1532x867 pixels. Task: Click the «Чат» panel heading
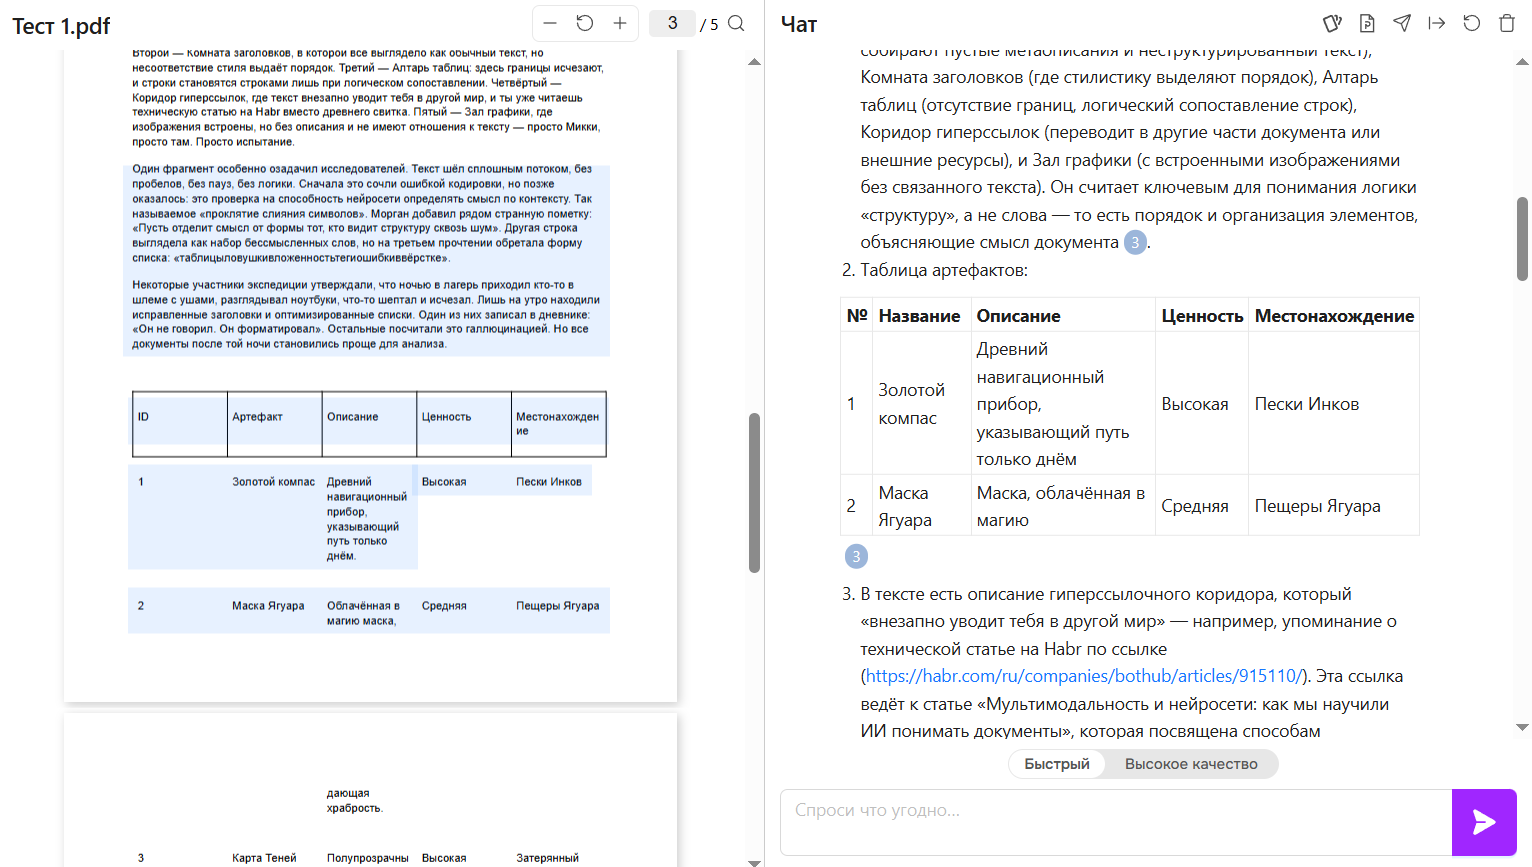coord(796,23)
